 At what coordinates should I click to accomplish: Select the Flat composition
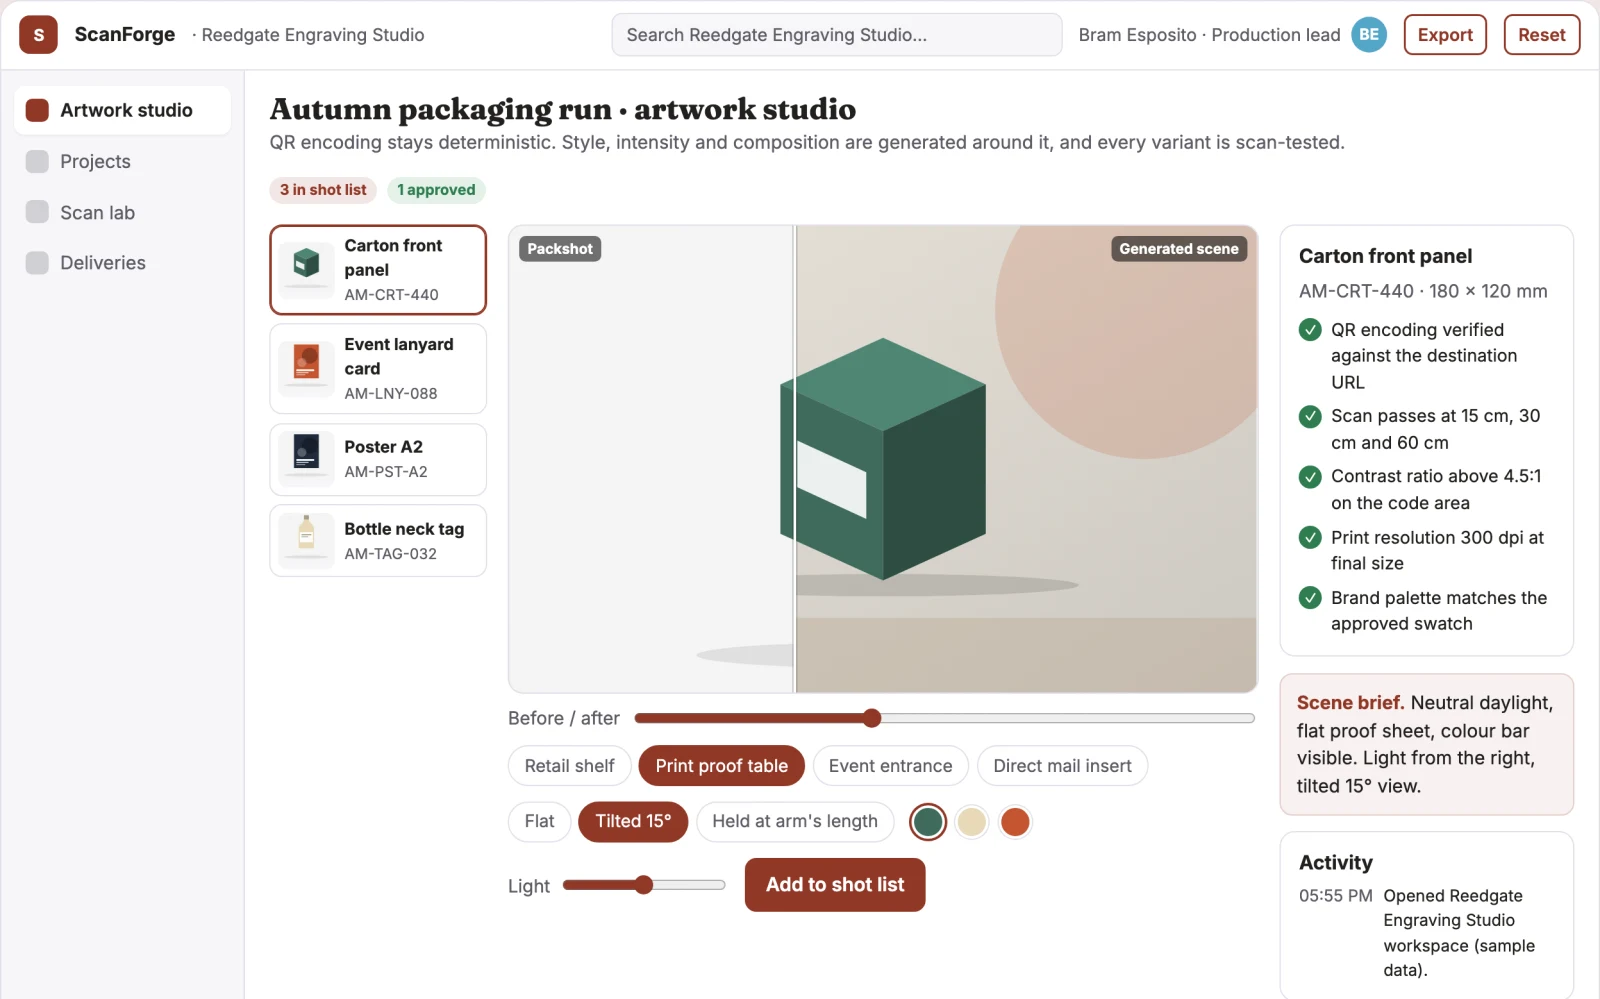click(x=540, y=822)
